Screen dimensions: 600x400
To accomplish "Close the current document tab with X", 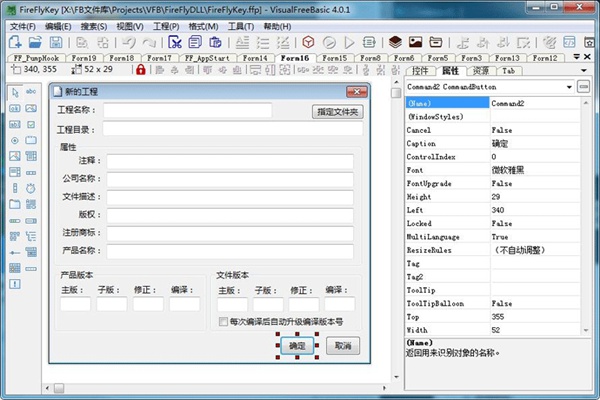I will (x=587, y=57).
